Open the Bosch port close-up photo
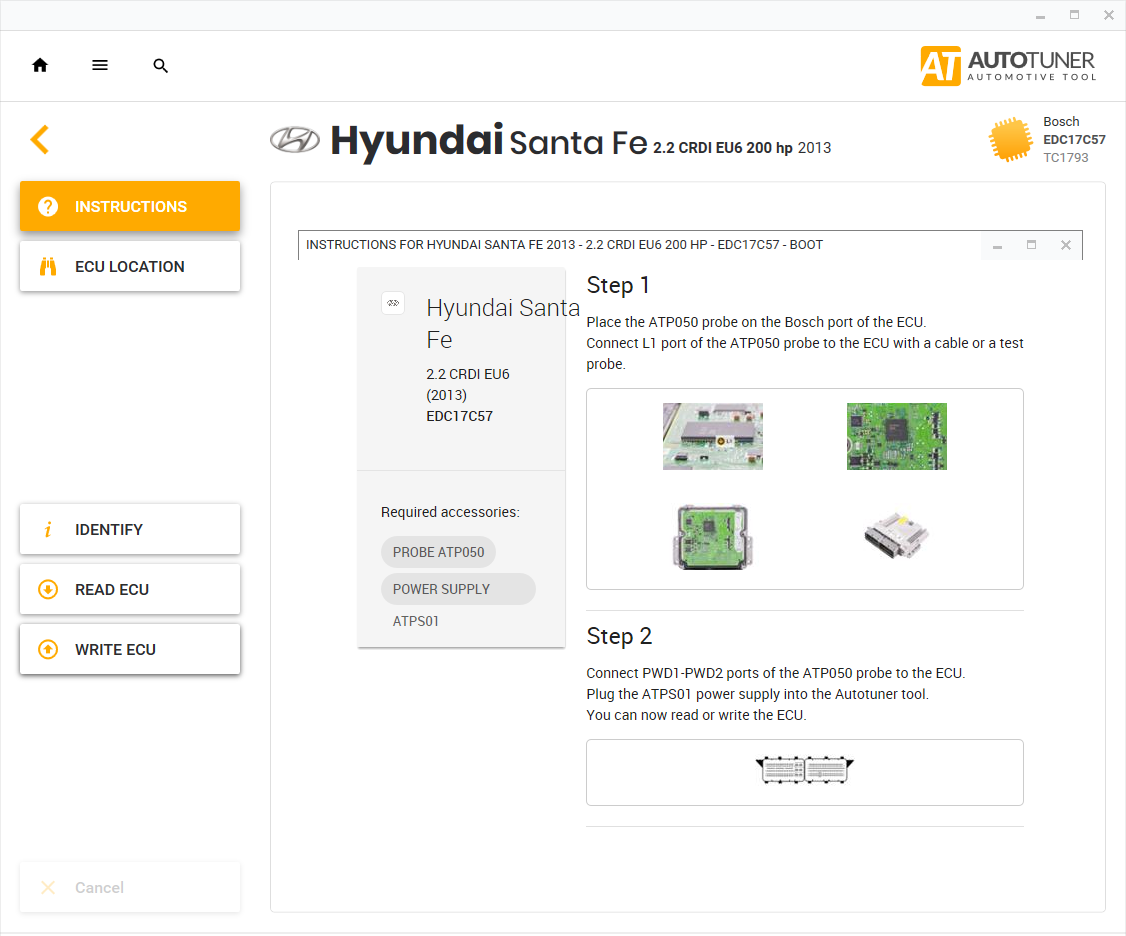 [x=713, y=436]
